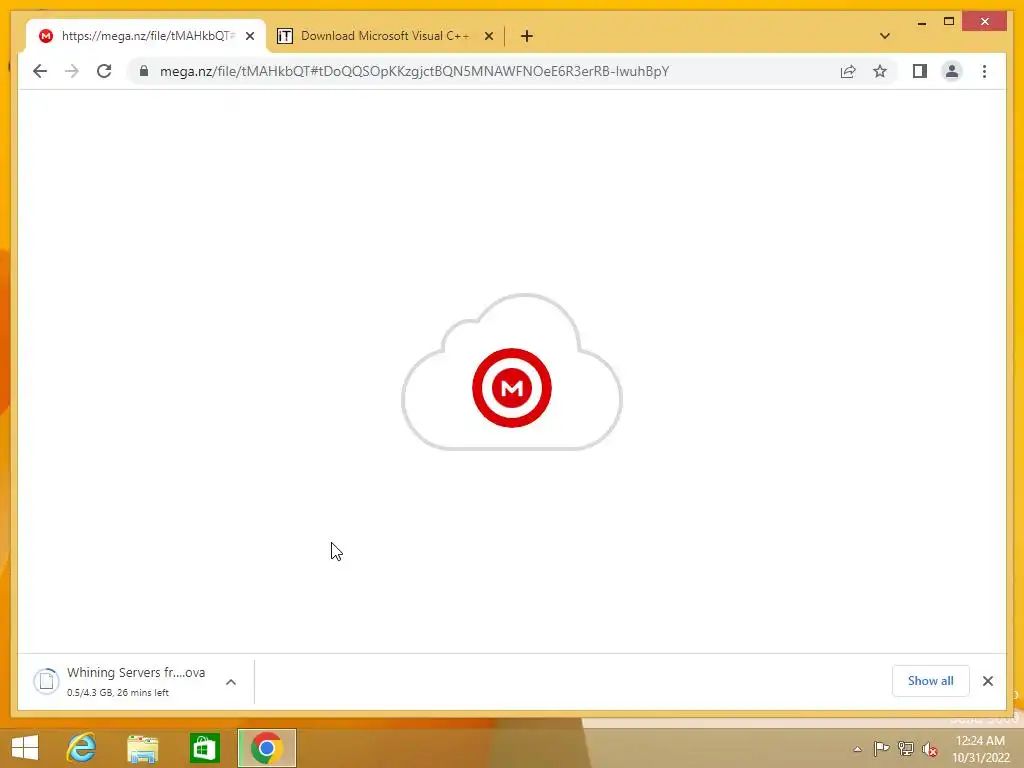Click the forward navigation arrow
Image resolution: width=1024 pixels, height=768 pixels.
[x=72, y=71]
